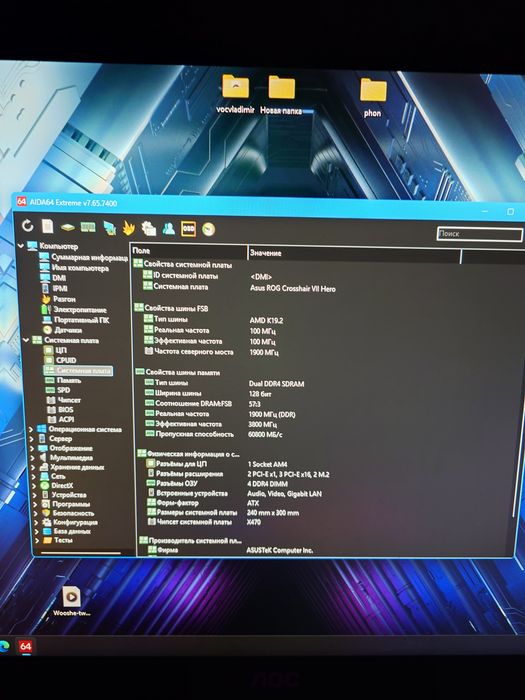
Task: Expand the Программы tree node
Action: pos(35,504)
